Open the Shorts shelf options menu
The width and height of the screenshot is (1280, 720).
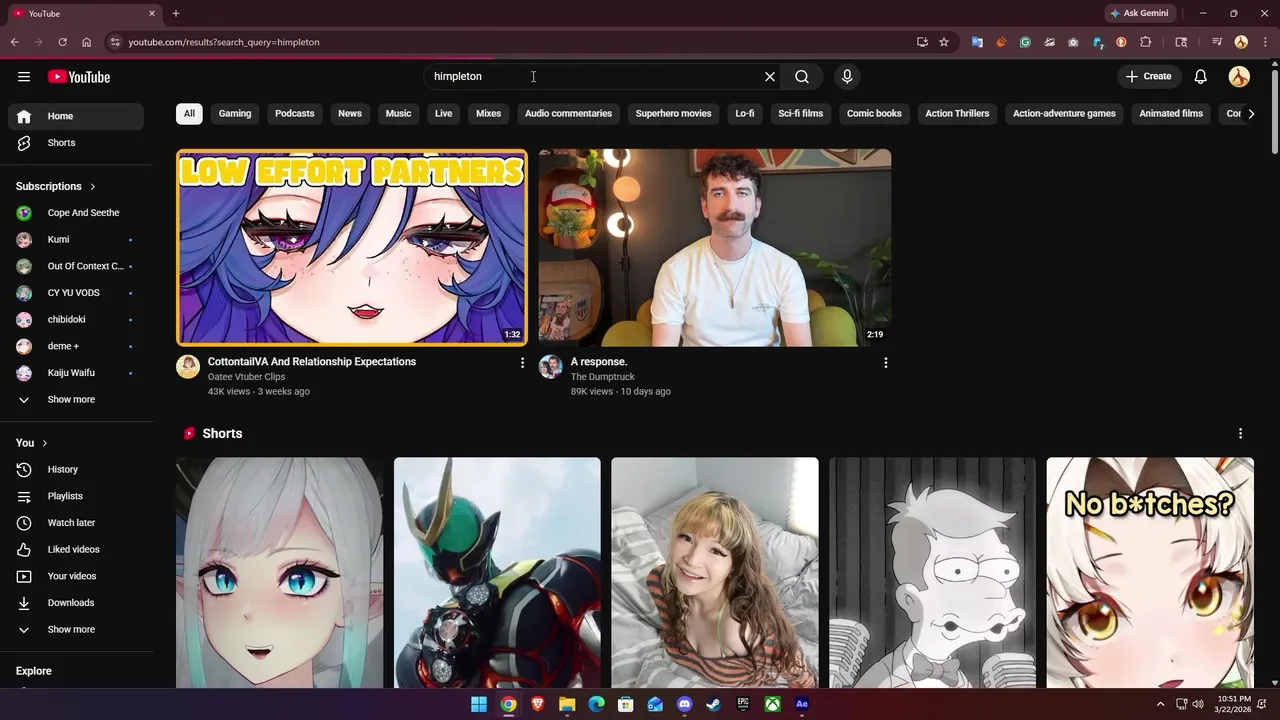coord(1240,433)
